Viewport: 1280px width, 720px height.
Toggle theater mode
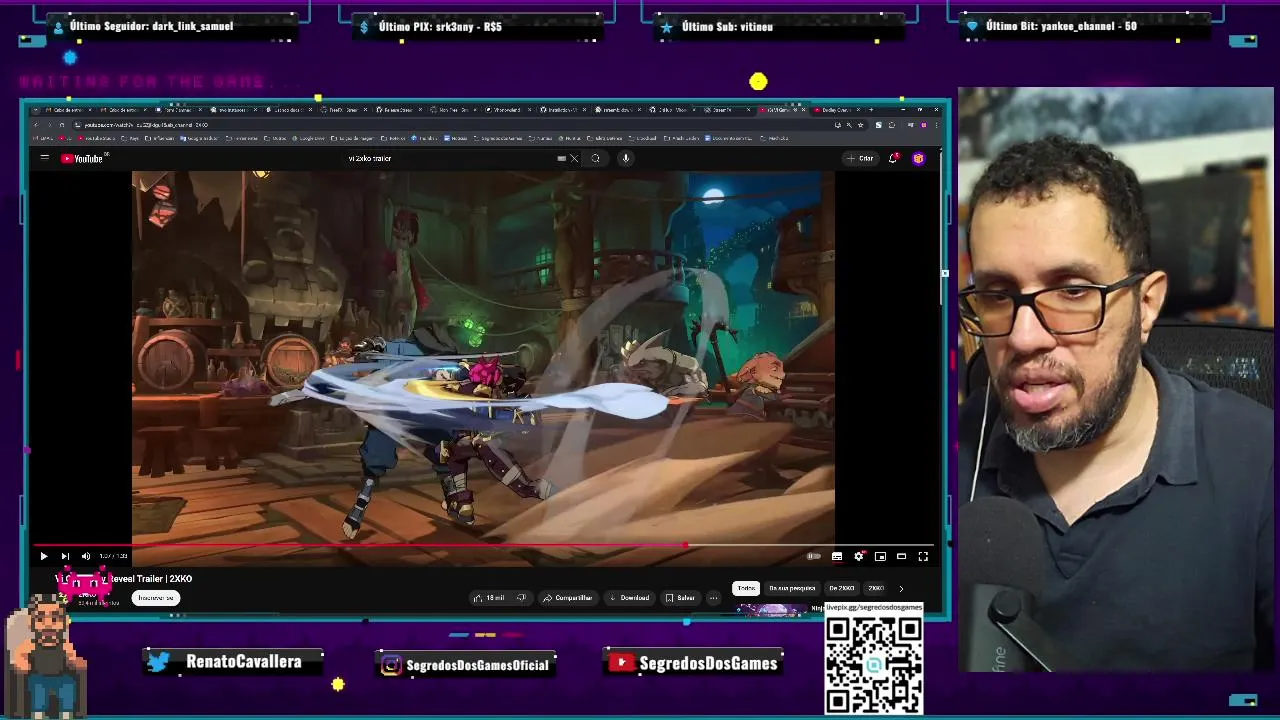click(902, 556)
